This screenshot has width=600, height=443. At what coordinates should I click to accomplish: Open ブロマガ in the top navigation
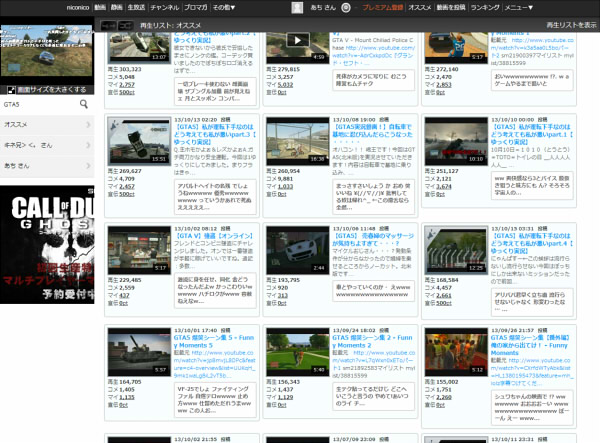196,7
